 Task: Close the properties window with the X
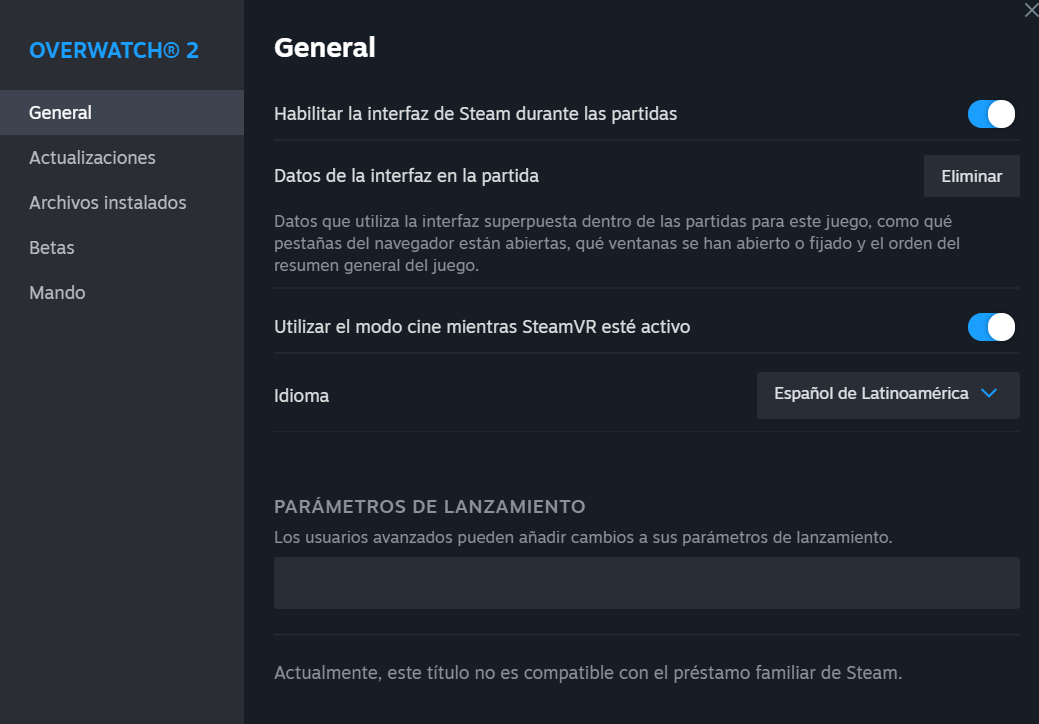(x=1031, y=10)
